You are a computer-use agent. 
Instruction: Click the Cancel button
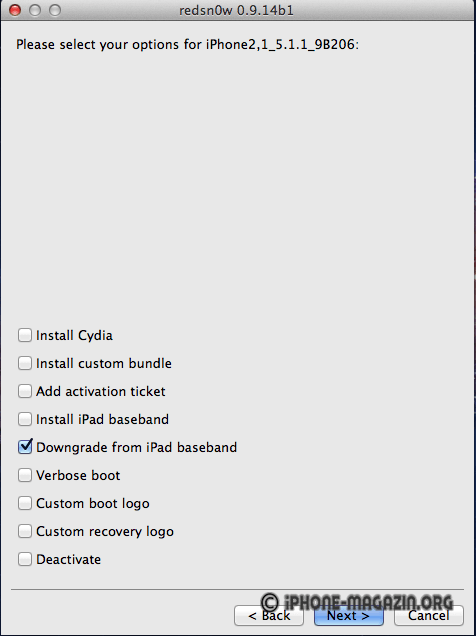[x=429, y=616]
